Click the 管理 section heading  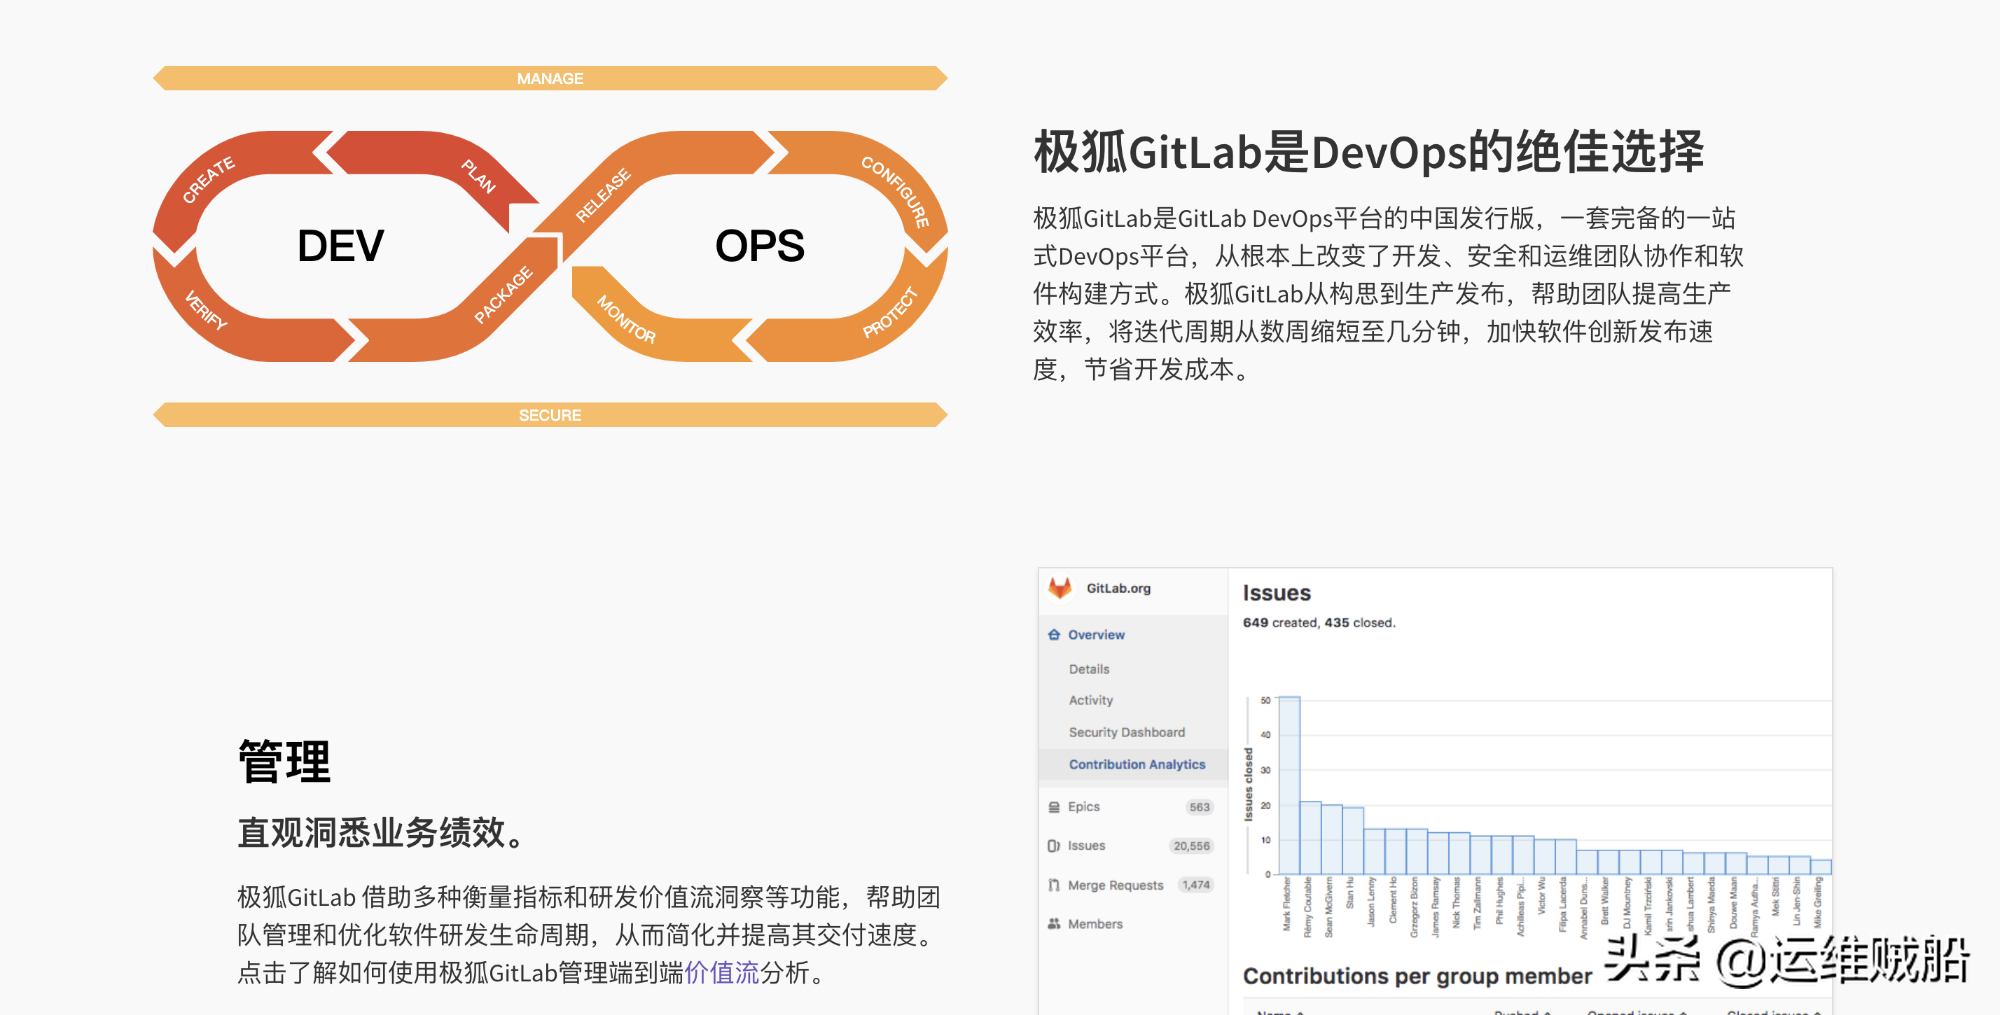[284, 761]
